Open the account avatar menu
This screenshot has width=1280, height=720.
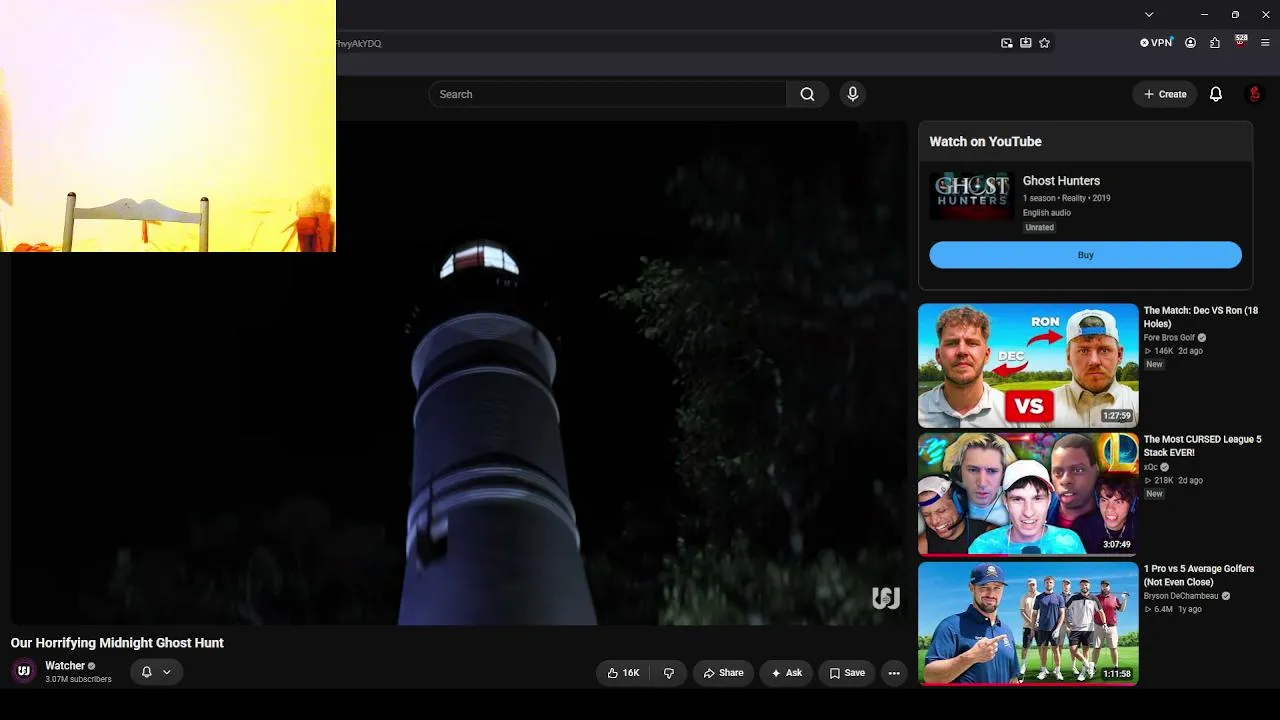[x=1255, y=94]
